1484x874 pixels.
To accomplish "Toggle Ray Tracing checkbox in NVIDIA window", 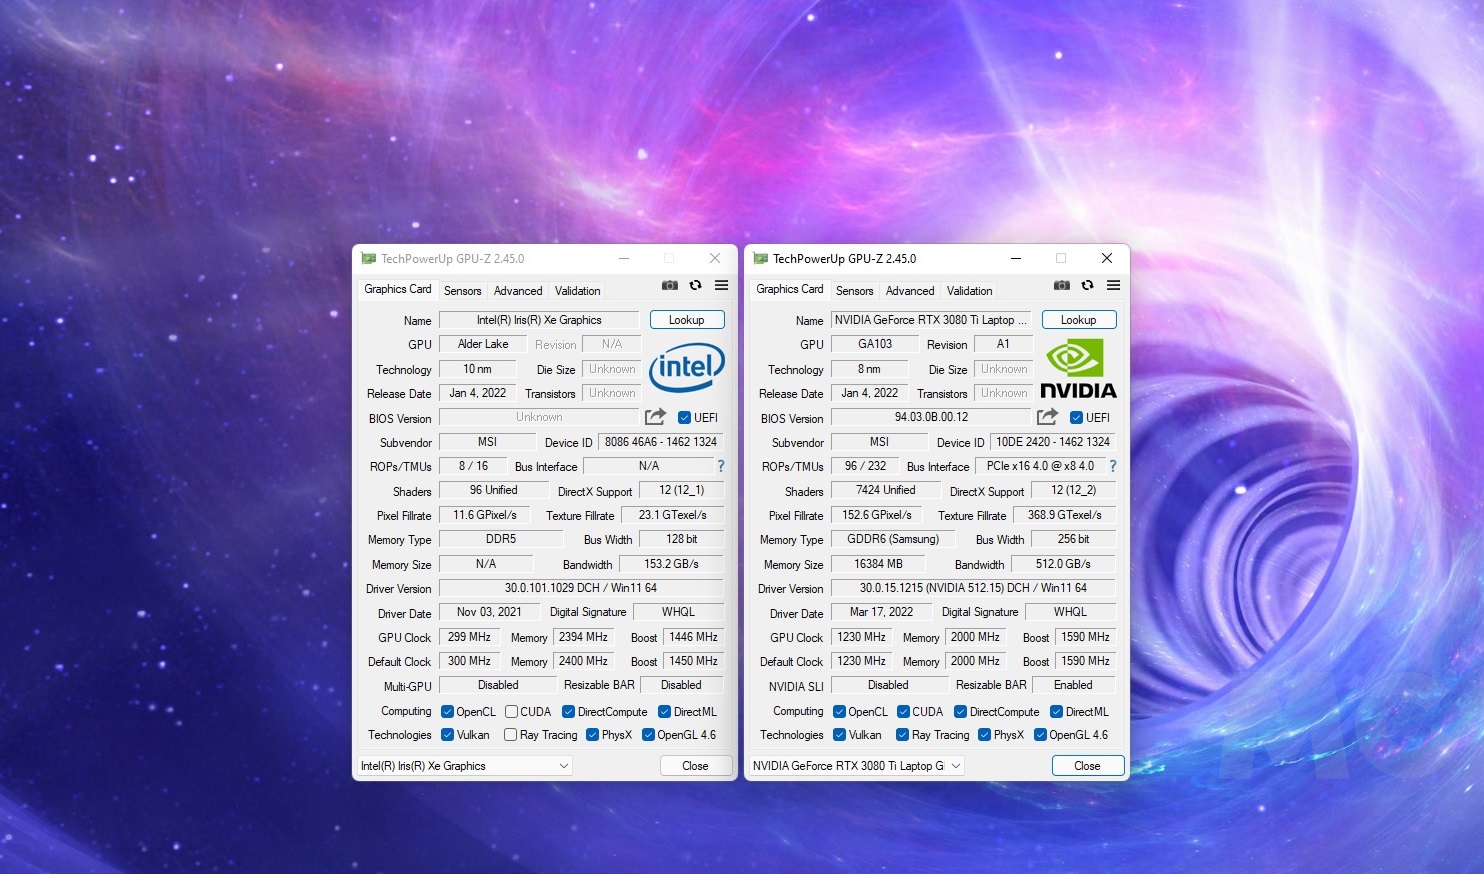I will (x=903, y=735).
